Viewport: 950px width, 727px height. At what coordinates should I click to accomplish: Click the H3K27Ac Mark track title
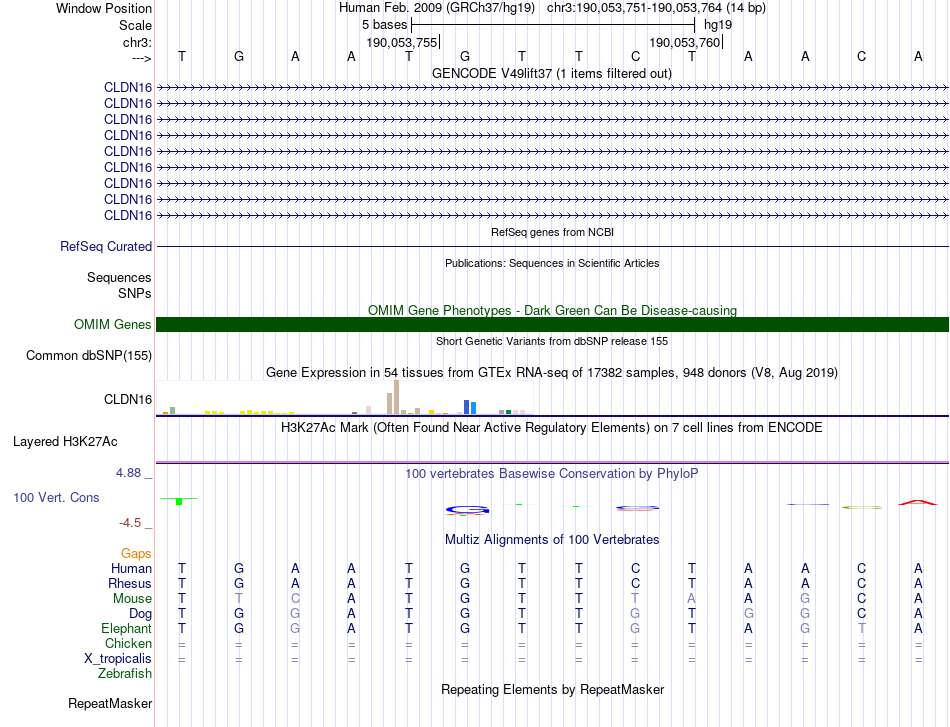coord(551,428)
